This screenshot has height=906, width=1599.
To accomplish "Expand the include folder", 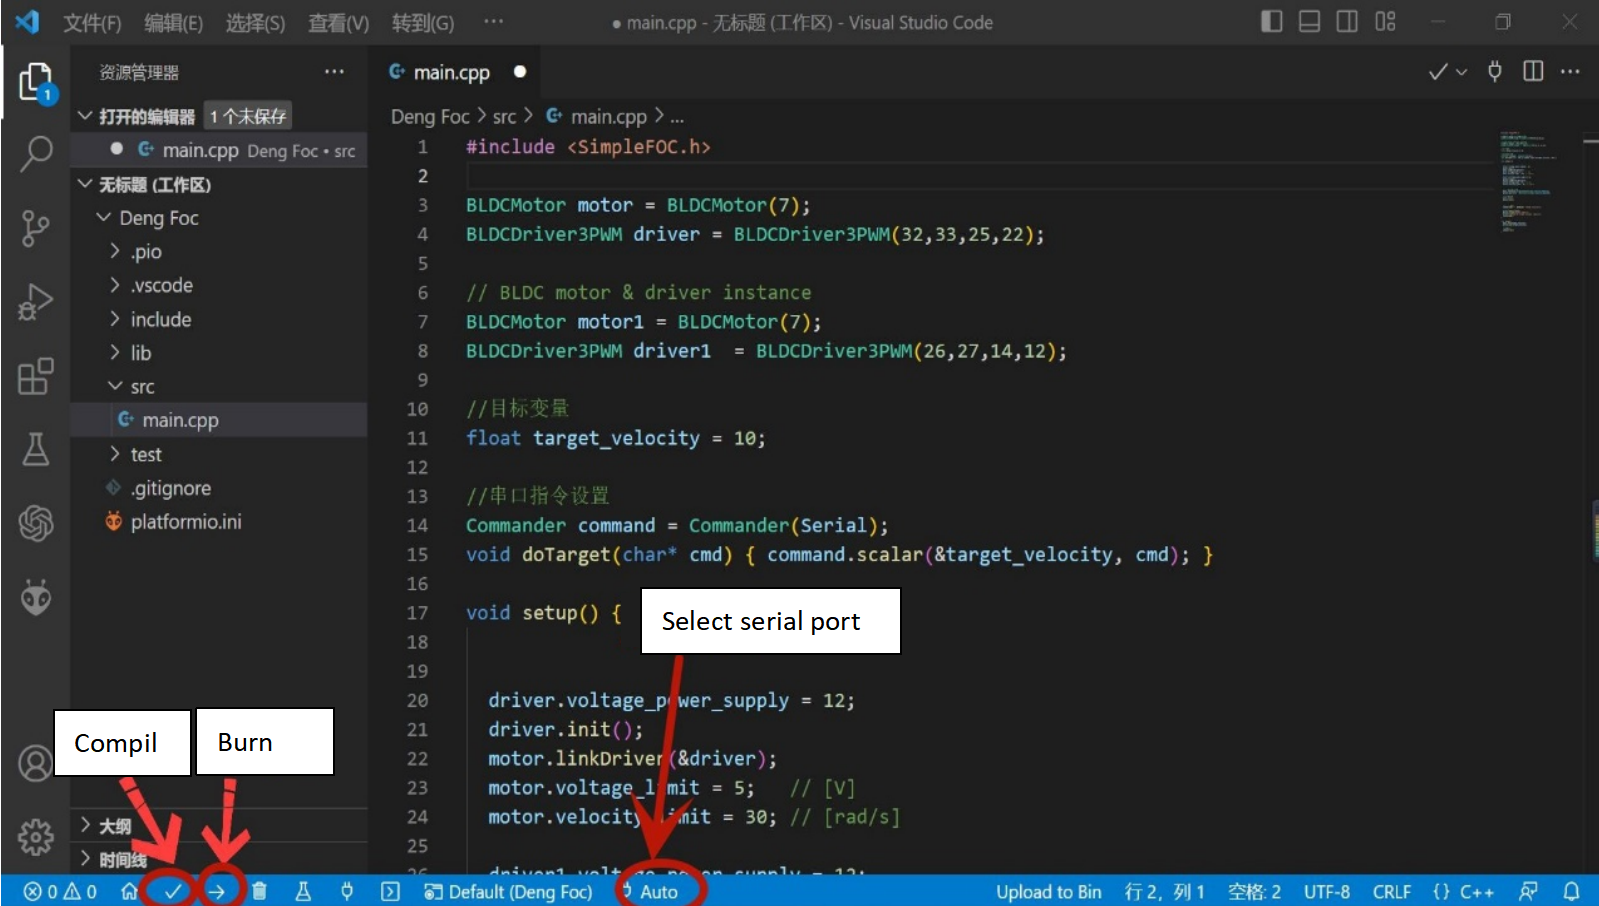I will (160, 320).
